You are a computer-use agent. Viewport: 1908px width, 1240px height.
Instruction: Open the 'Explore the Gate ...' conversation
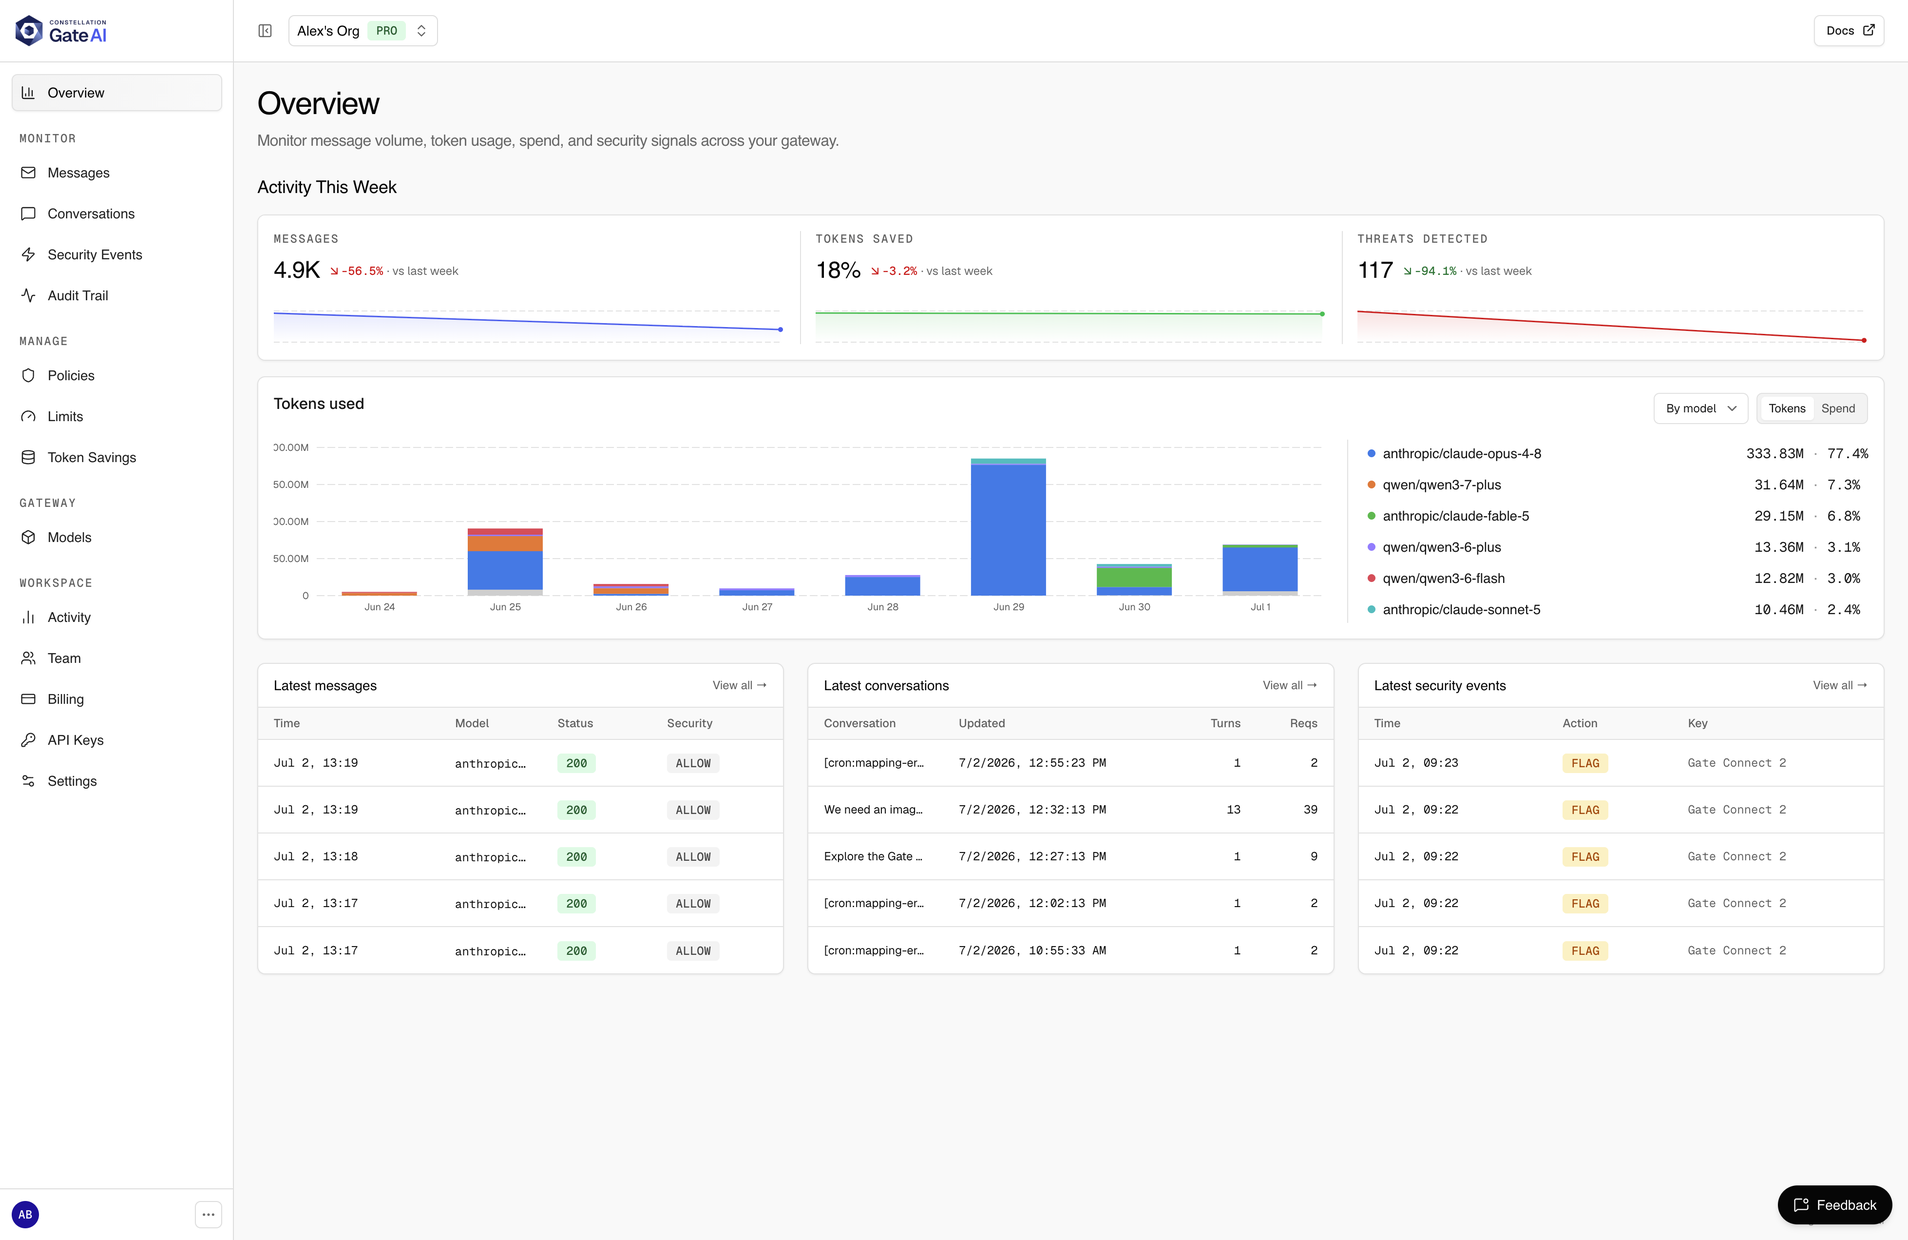(x=873, y=857)
